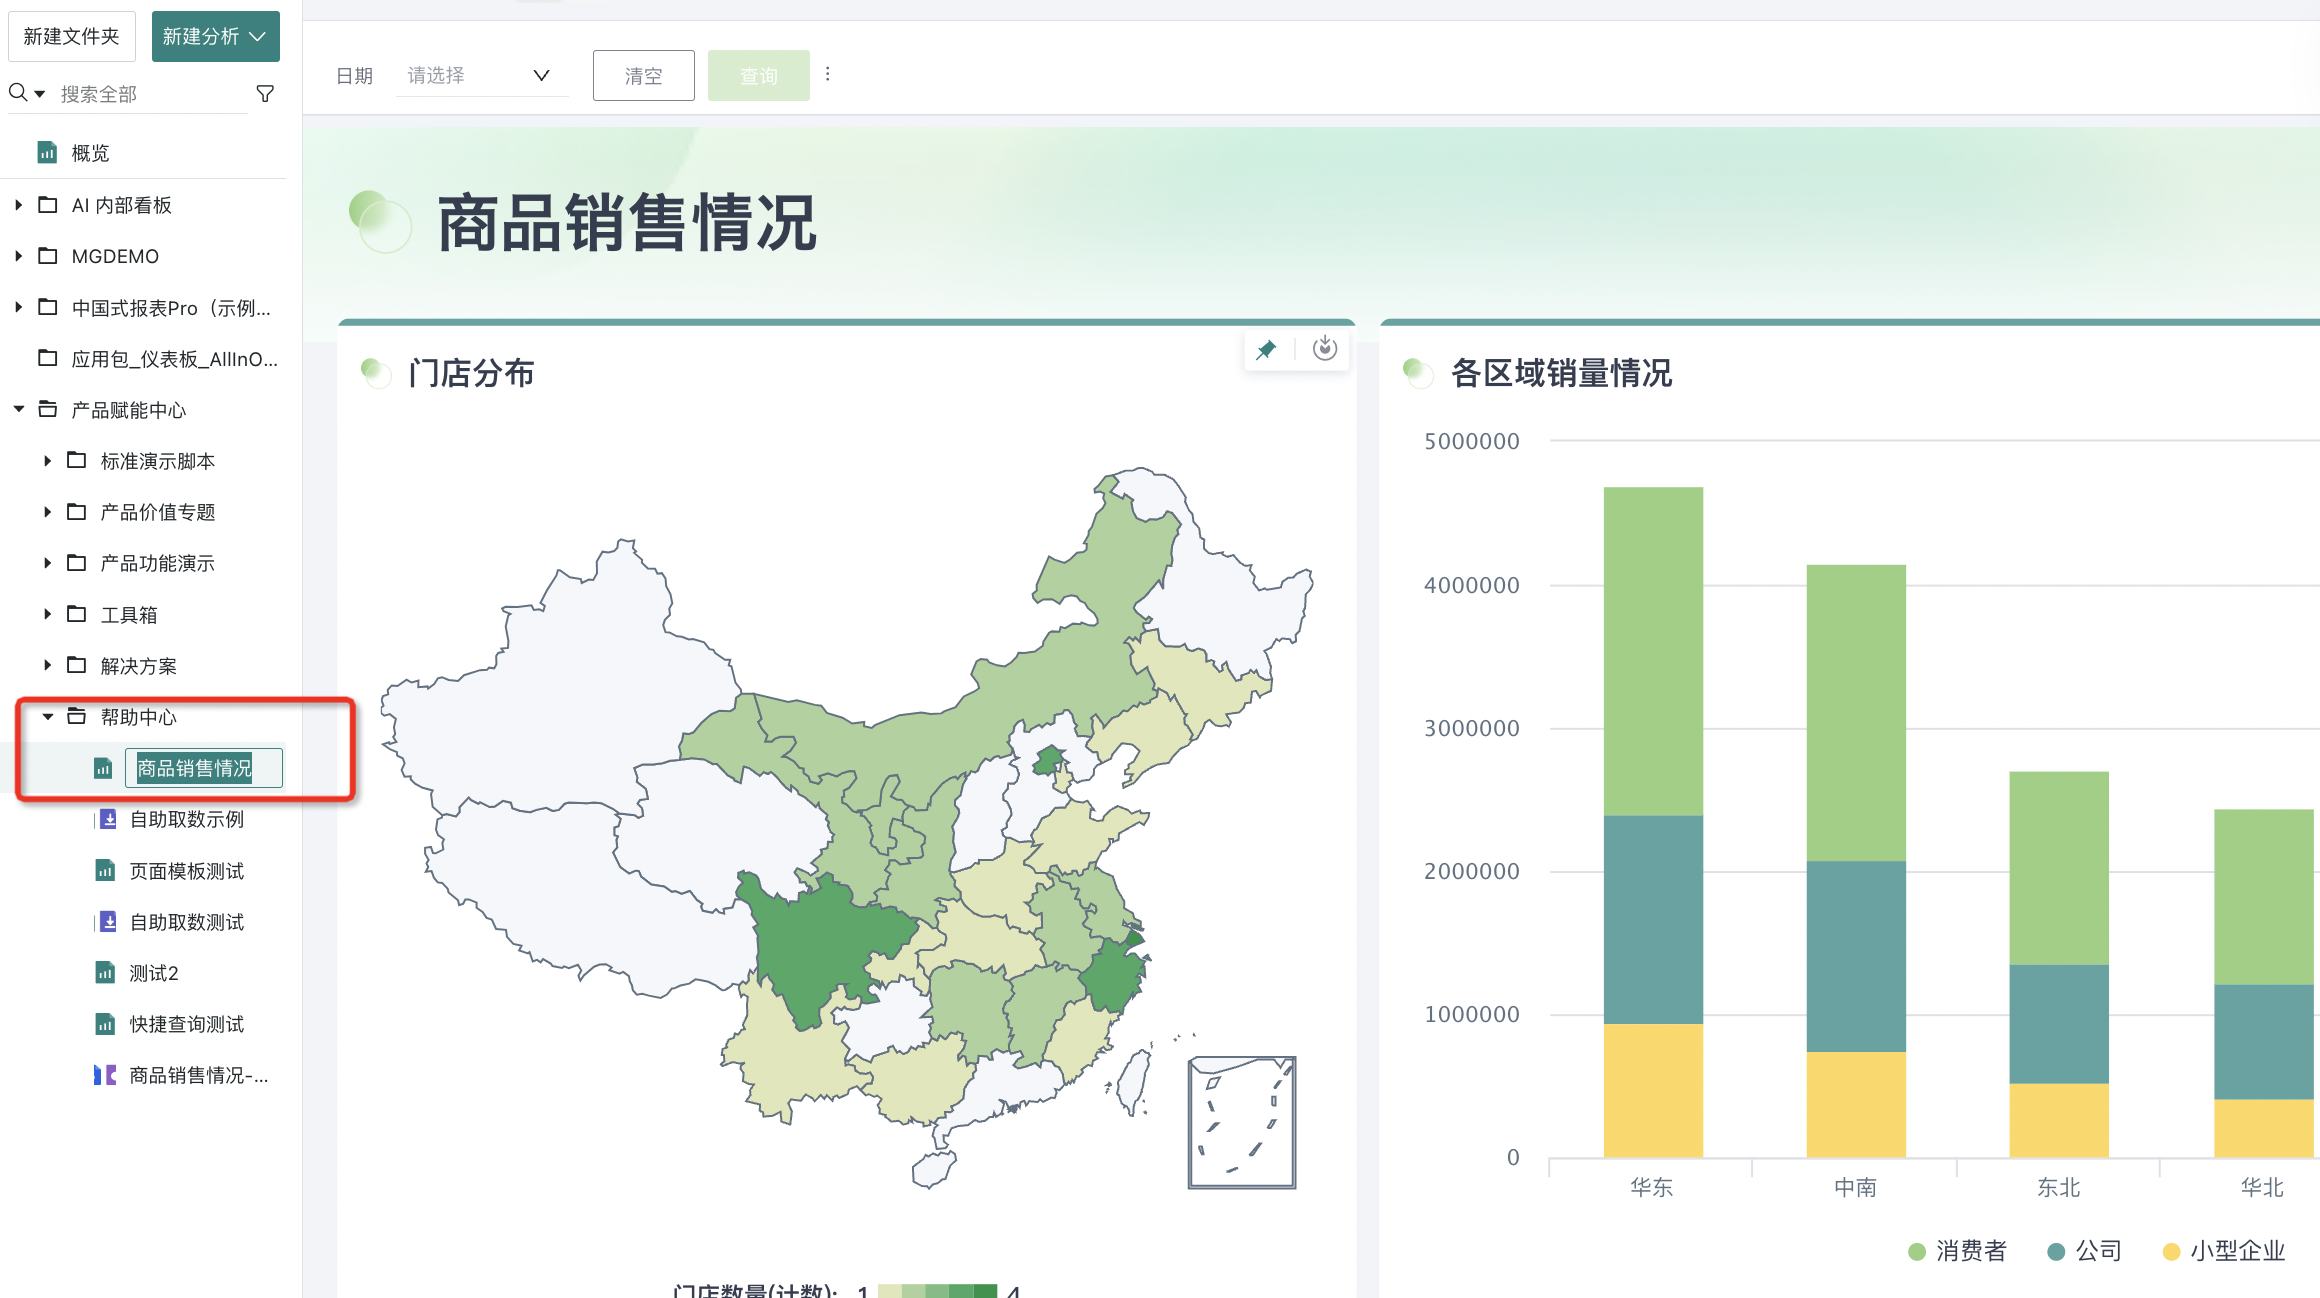Image resolution: width=2320 pixels, height=1298 pixels.
Task: Open the 日期 请选择 dropdown
Action: pyautogui.click(x=481, y=75)
